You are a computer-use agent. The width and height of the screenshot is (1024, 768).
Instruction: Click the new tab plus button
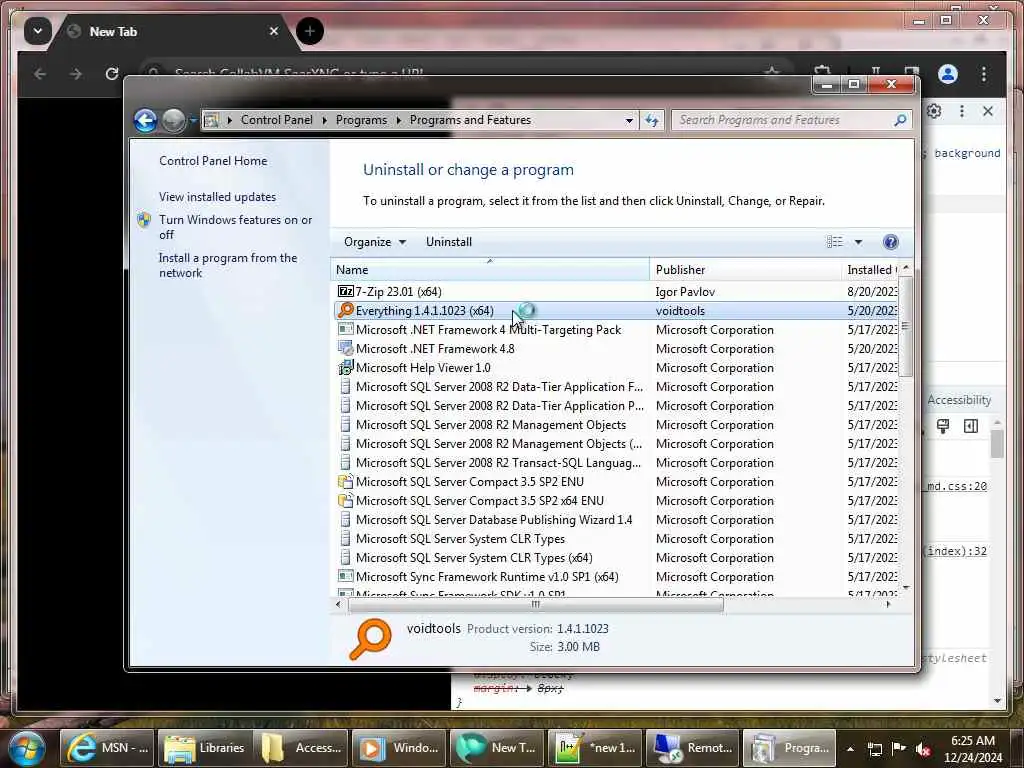[310, 31]
